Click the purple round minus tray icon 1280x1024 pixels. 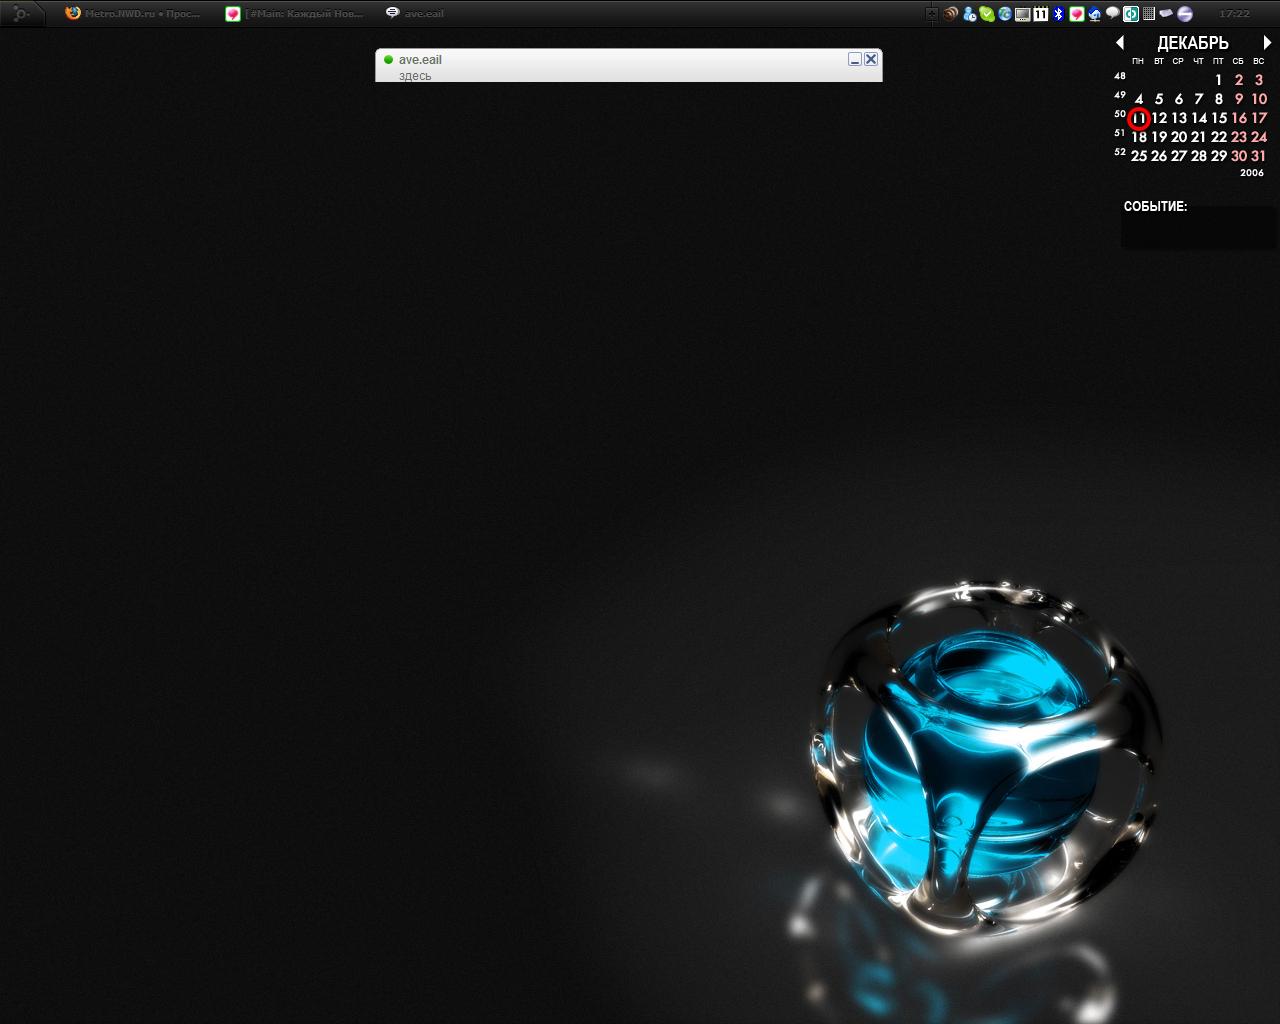click(x=1185, y=14)
